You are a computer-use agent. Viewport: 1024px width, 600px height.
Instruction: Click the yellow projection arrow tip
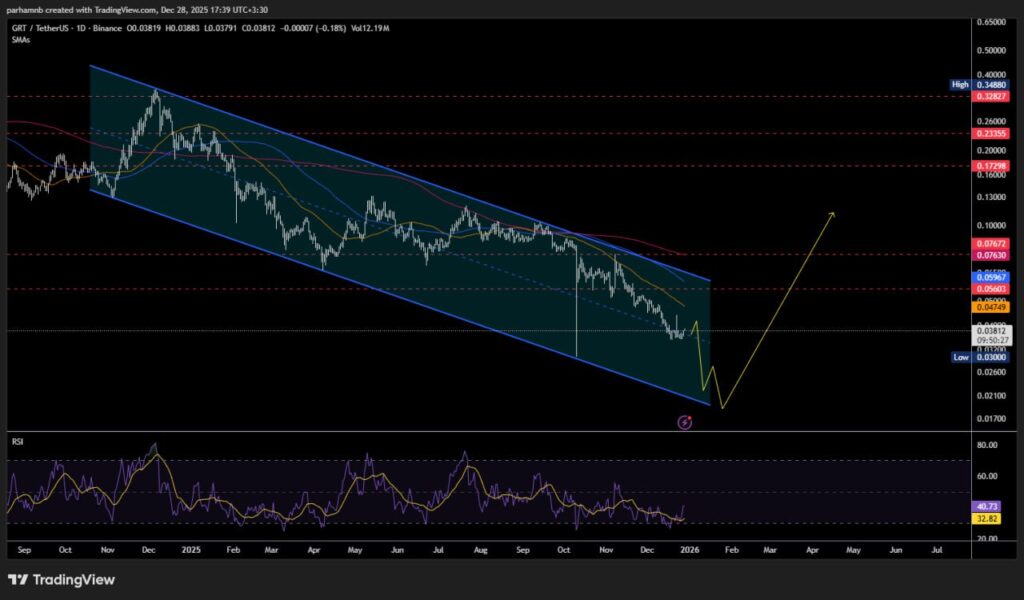tap(832, 214)
